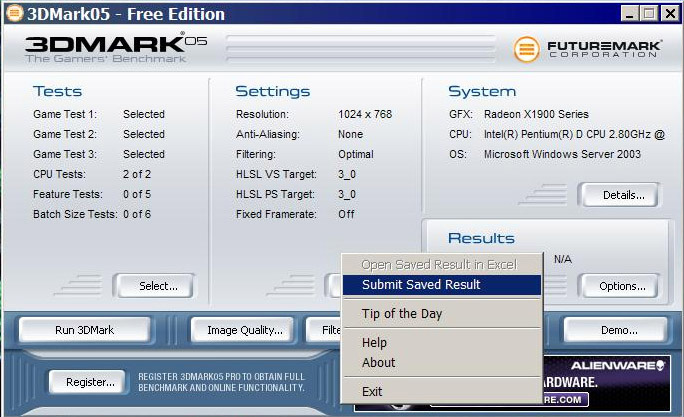The height and width of the screenshot is (417, 684).
Task: Click the 3DMark05 logo banner
Action: pyautogui.click(x=116, y=48)
